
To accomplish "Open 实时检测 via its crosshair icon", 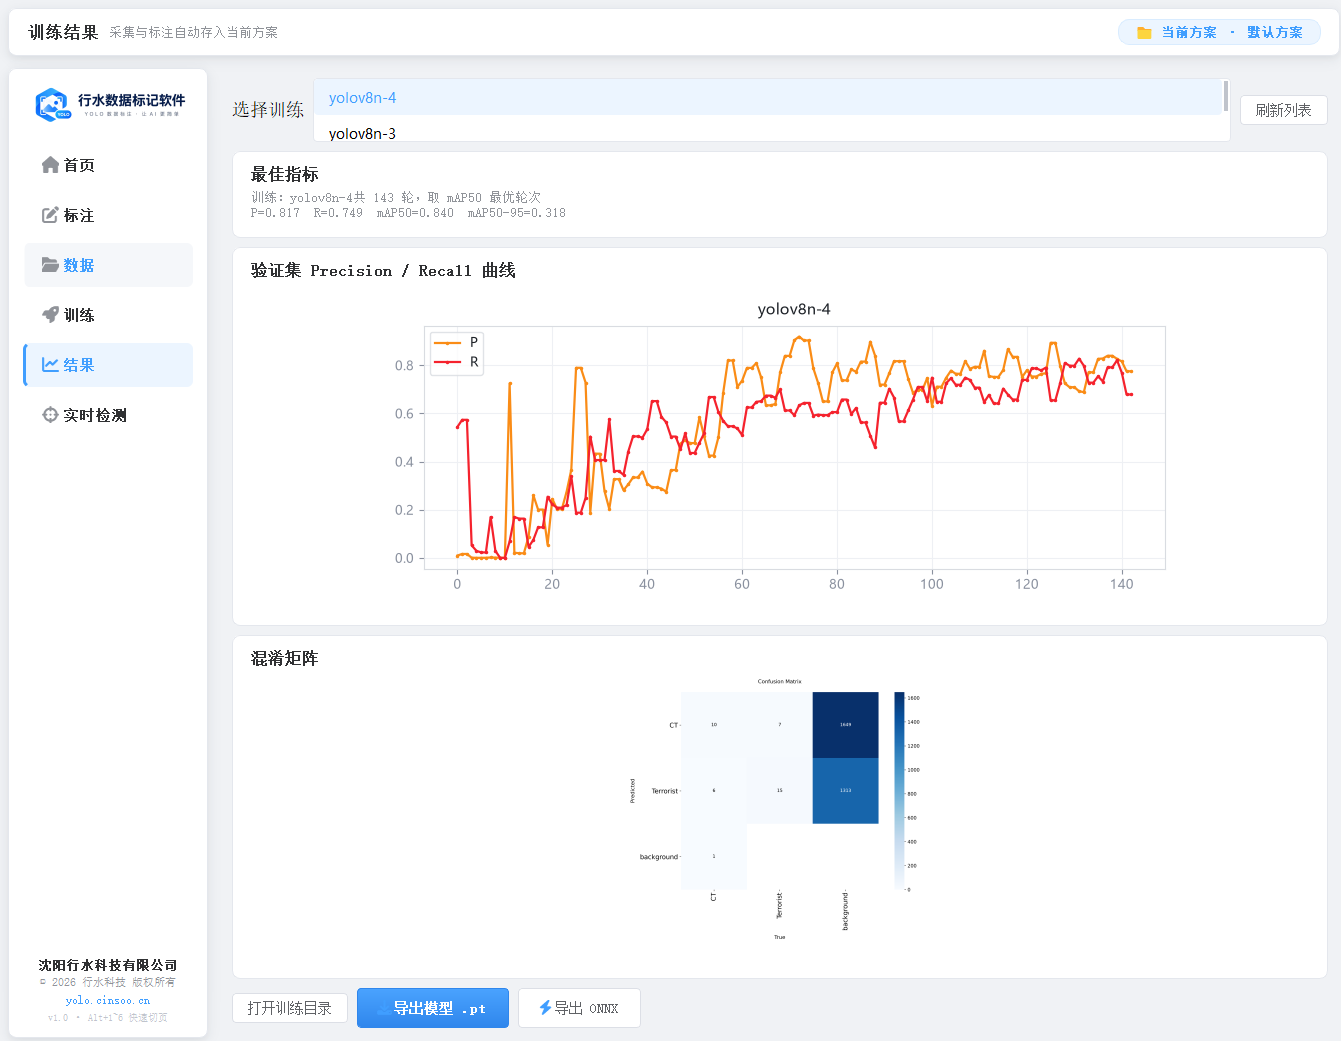I will point(50,415).
